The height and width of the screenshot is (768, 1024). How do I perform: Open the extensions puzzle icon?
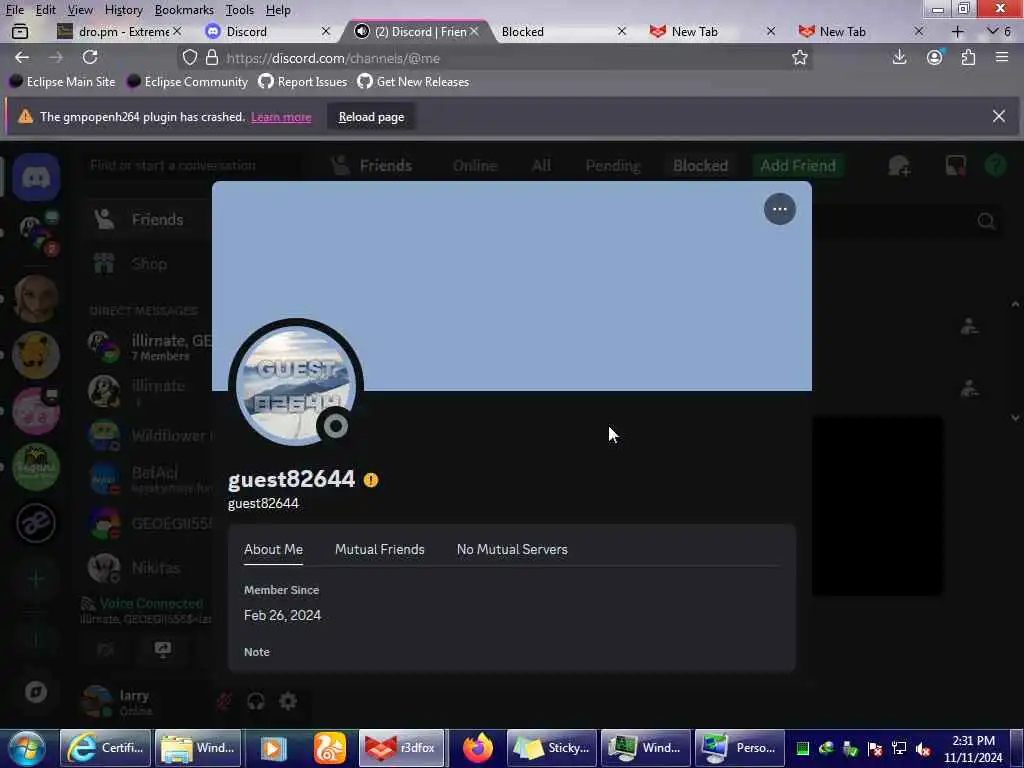968,57
